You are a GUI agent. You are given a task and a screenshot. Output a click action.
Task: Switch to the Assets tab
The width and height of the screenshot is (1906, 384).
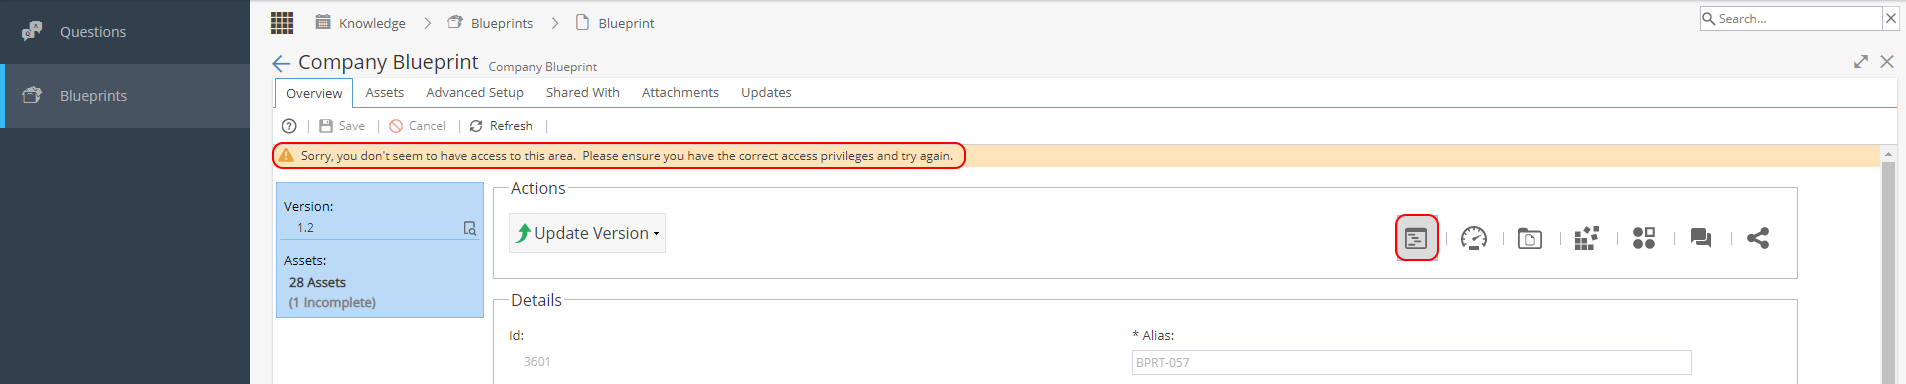pyautogui.click(x=385, y=92)
